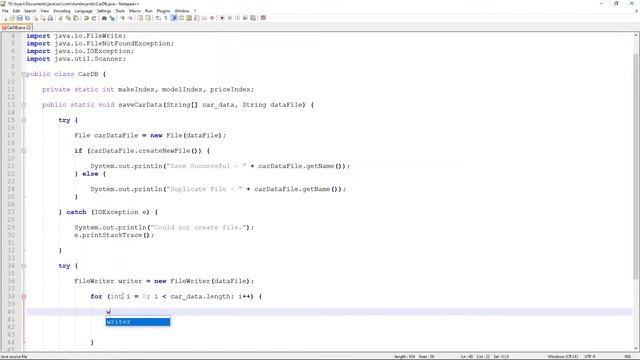640x360 pixels.
Task: Click the Run Macro Multiple Times icon
Action: [245, 18]
